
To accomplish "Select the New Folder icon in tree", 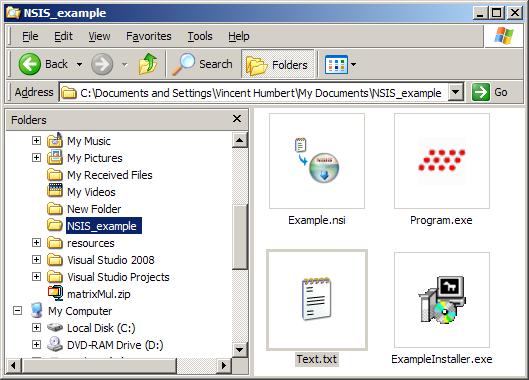I will (x=55, y=209).
